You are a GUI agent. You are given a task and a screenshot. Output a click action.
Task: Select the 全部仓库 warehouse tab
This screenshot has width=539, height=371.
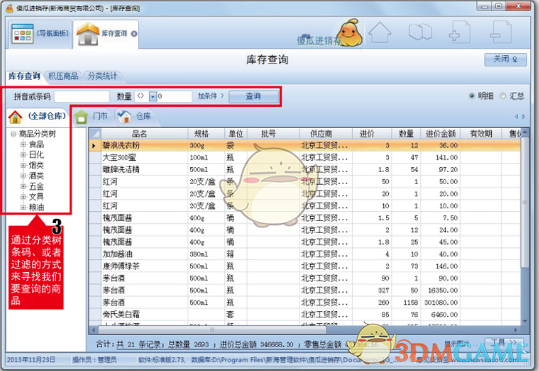pos(37,116)
